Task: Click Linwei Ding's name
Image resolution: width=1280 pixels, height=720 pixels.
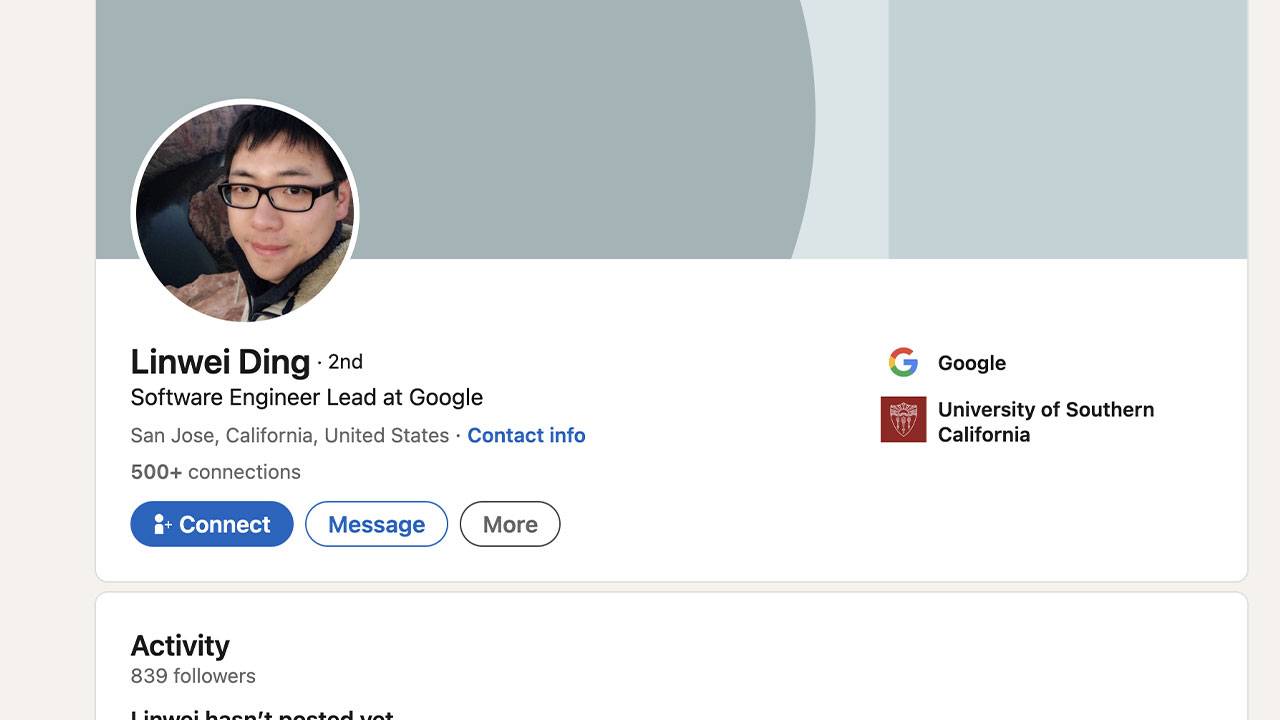Action: coord(219,361)
